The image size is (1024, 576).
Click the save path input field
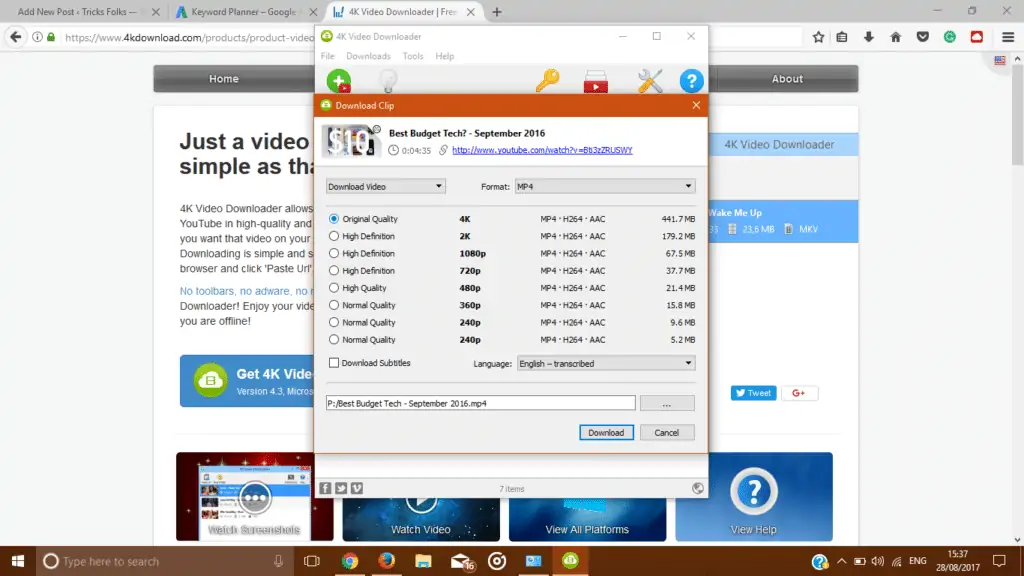point(481,404)
